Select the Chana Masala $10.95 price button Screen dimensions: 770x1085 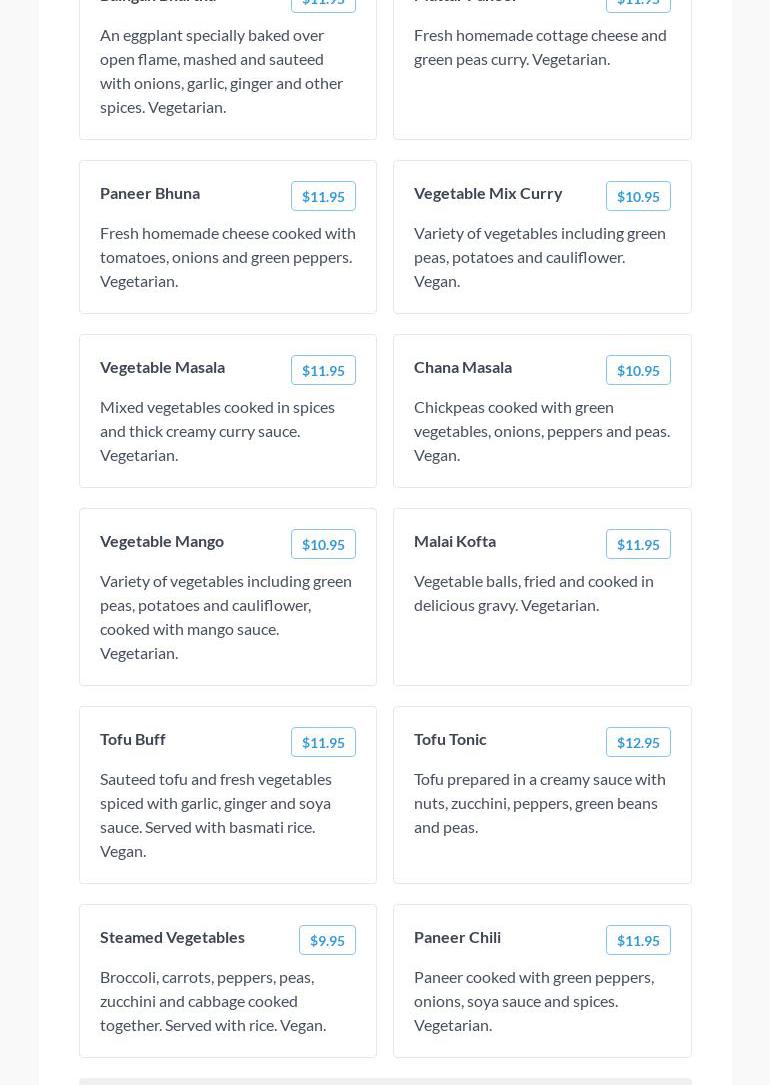(x=638, y=370)
